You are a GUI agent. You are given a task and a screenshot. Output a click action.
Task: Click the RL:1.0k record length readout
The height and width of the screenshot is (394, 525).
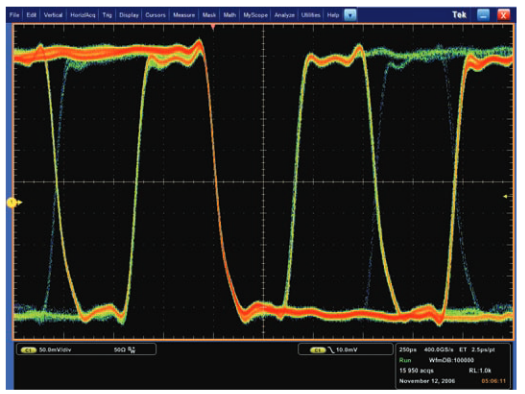coord(480,371)
